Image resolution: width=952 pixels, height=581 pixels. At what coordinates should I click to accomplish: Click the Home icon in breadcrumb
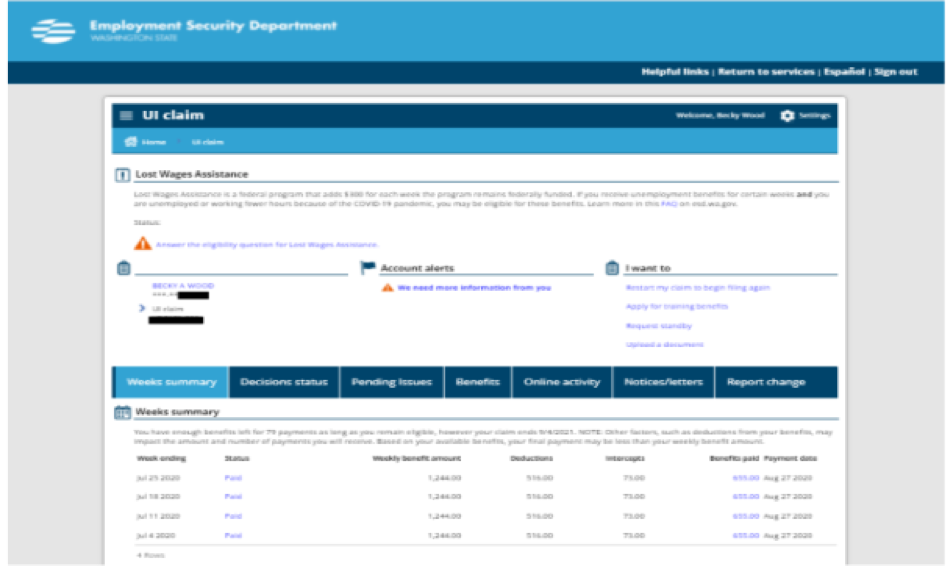(130, 142)
